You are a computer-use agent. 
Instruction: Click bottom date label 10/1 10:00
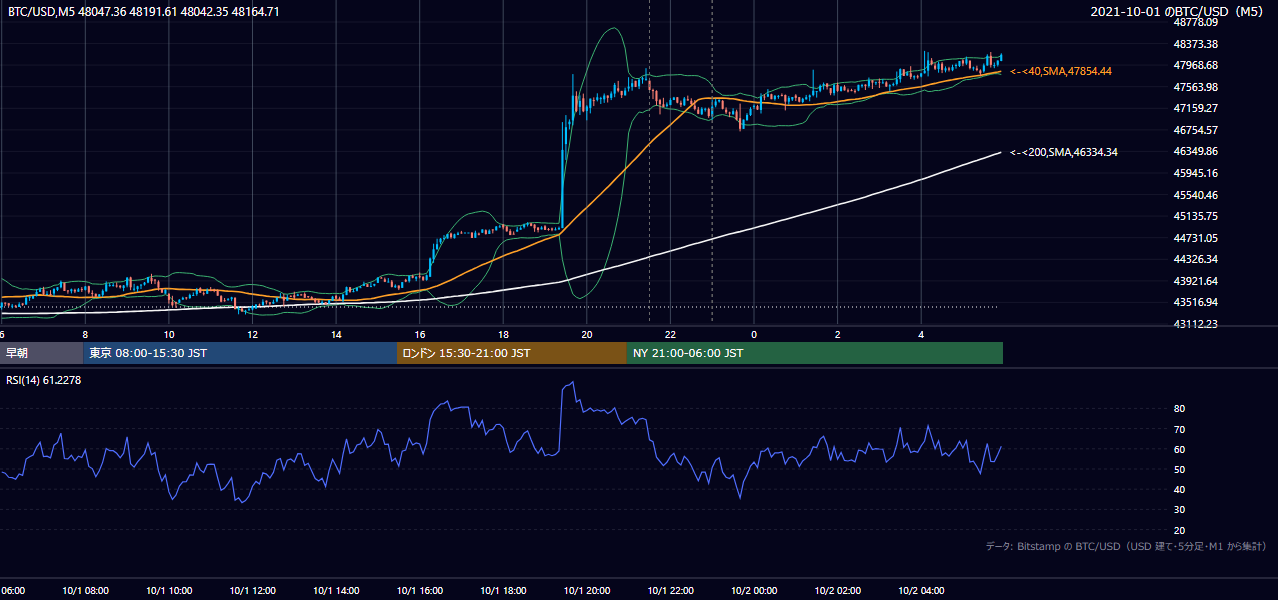[x=169, y=591]
